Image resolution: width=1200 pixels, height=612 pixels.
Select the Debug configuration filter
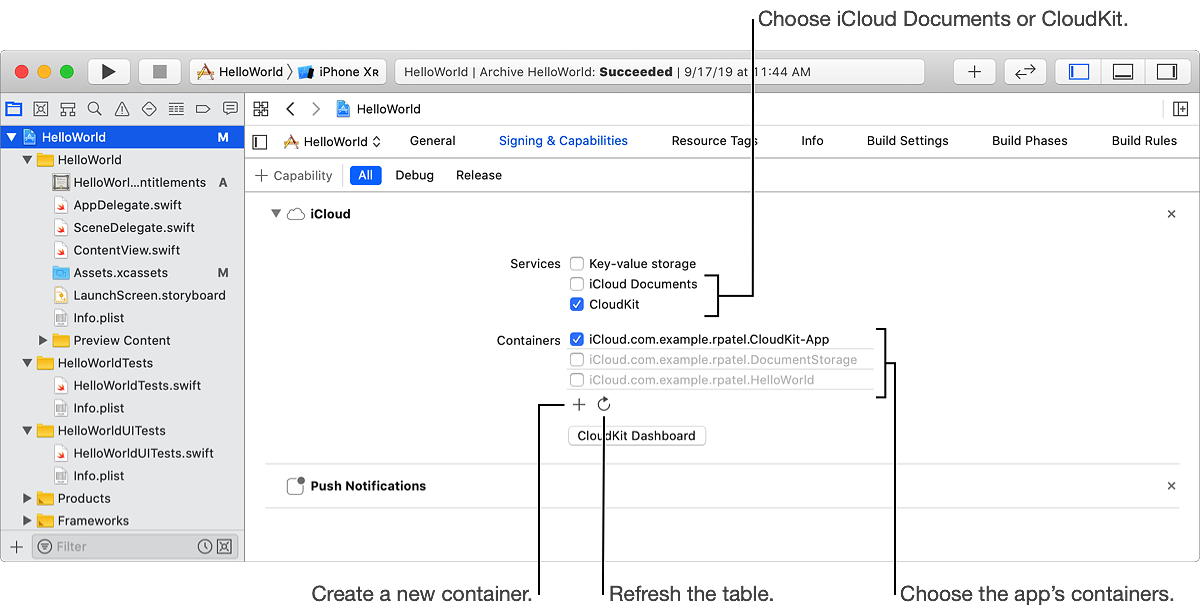point(414,175)
